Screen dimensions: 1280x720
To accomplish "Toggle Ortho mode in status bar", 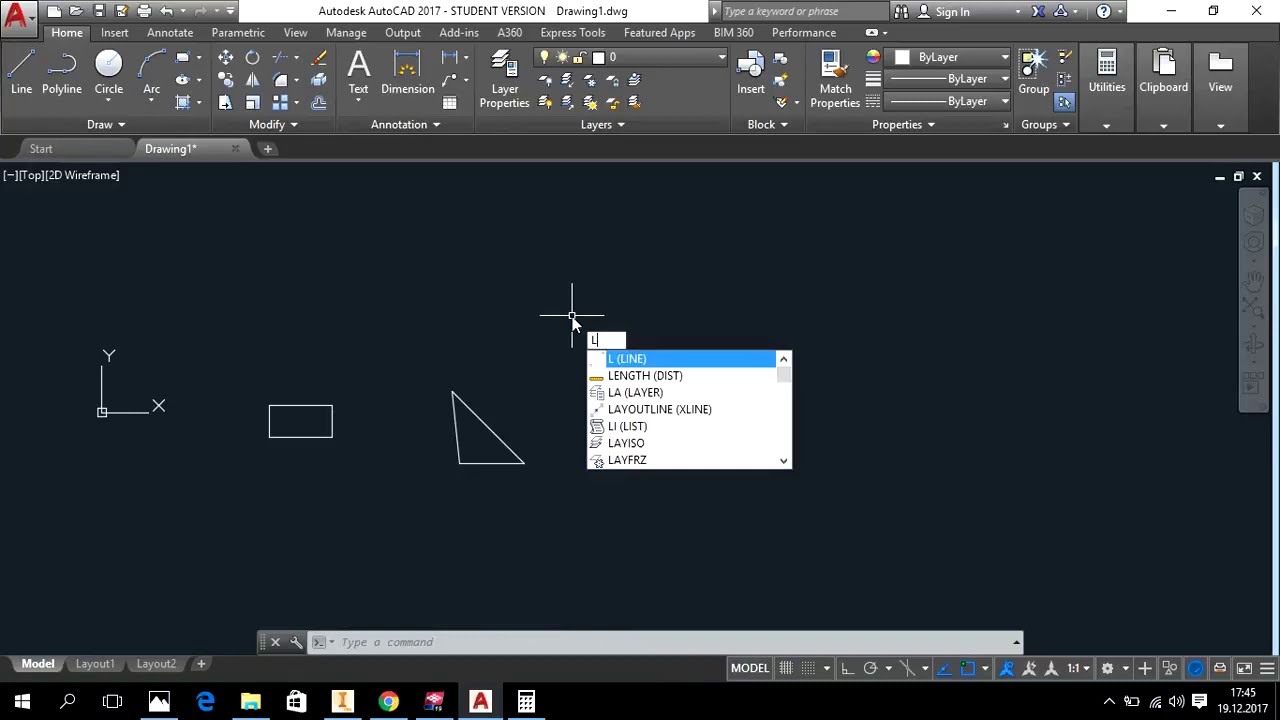I will pos(847,668).
